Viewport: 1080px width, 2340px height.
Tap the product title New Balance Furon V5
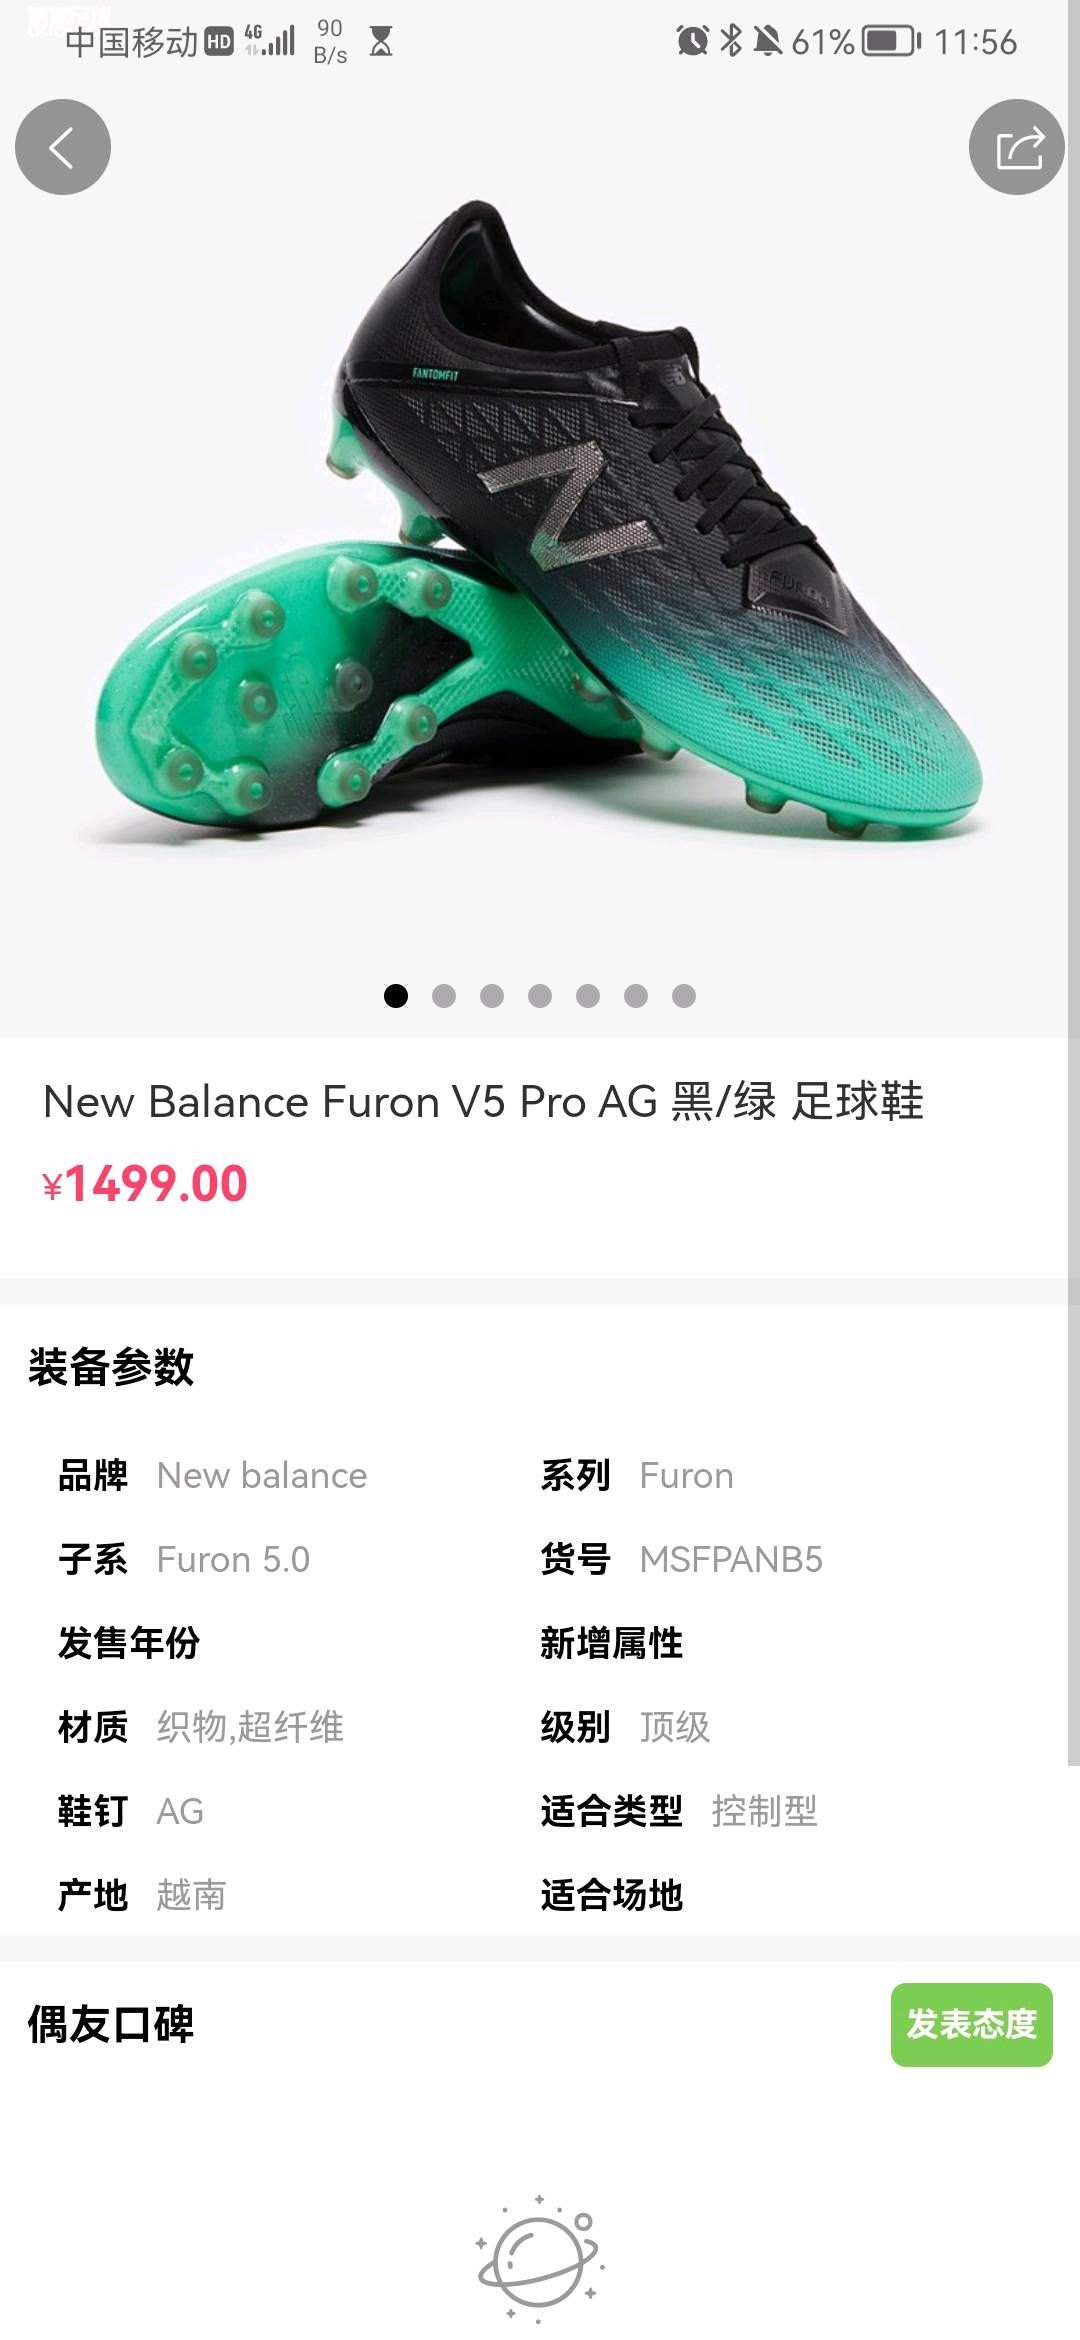coord(484,1102)
